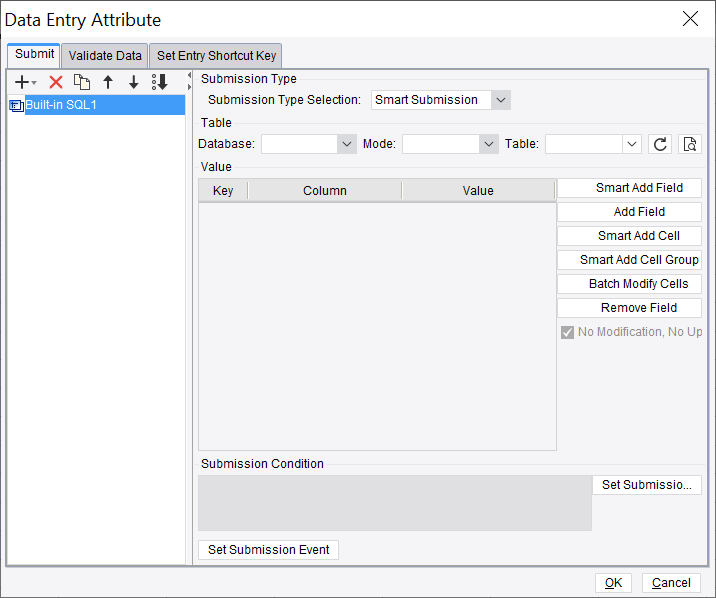
Task: Click the Smart Add Field button
Action: tap(629, 188)
